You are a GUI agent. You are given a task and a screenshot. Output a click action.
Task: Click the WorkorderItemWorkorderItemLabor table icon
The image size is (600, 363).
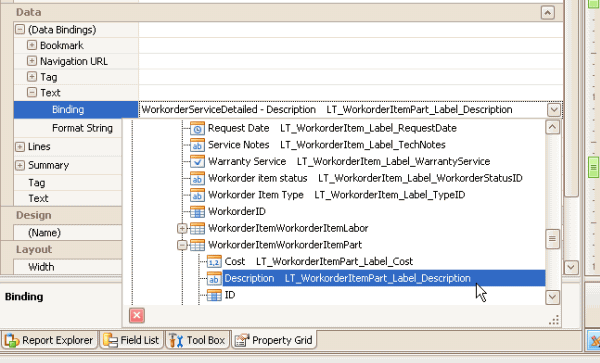(197, 228)
